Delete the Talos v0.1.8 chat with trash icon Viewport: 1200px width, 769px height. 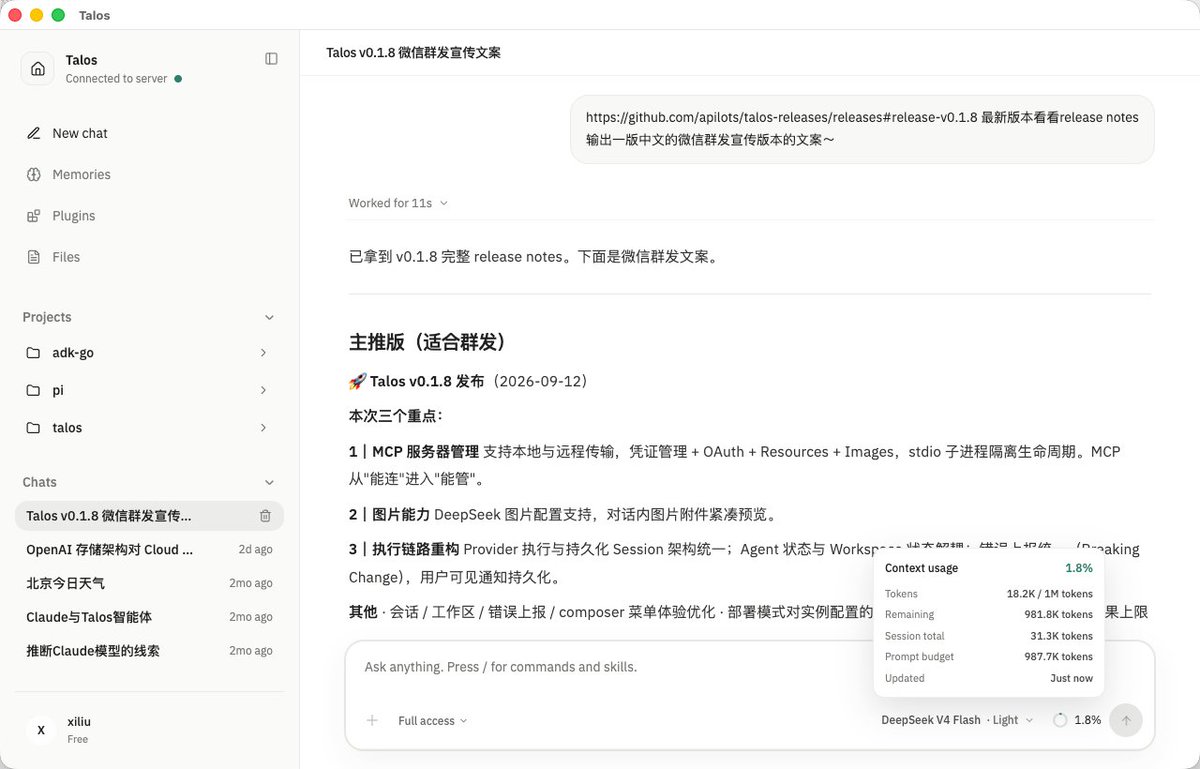click(265, 516)
